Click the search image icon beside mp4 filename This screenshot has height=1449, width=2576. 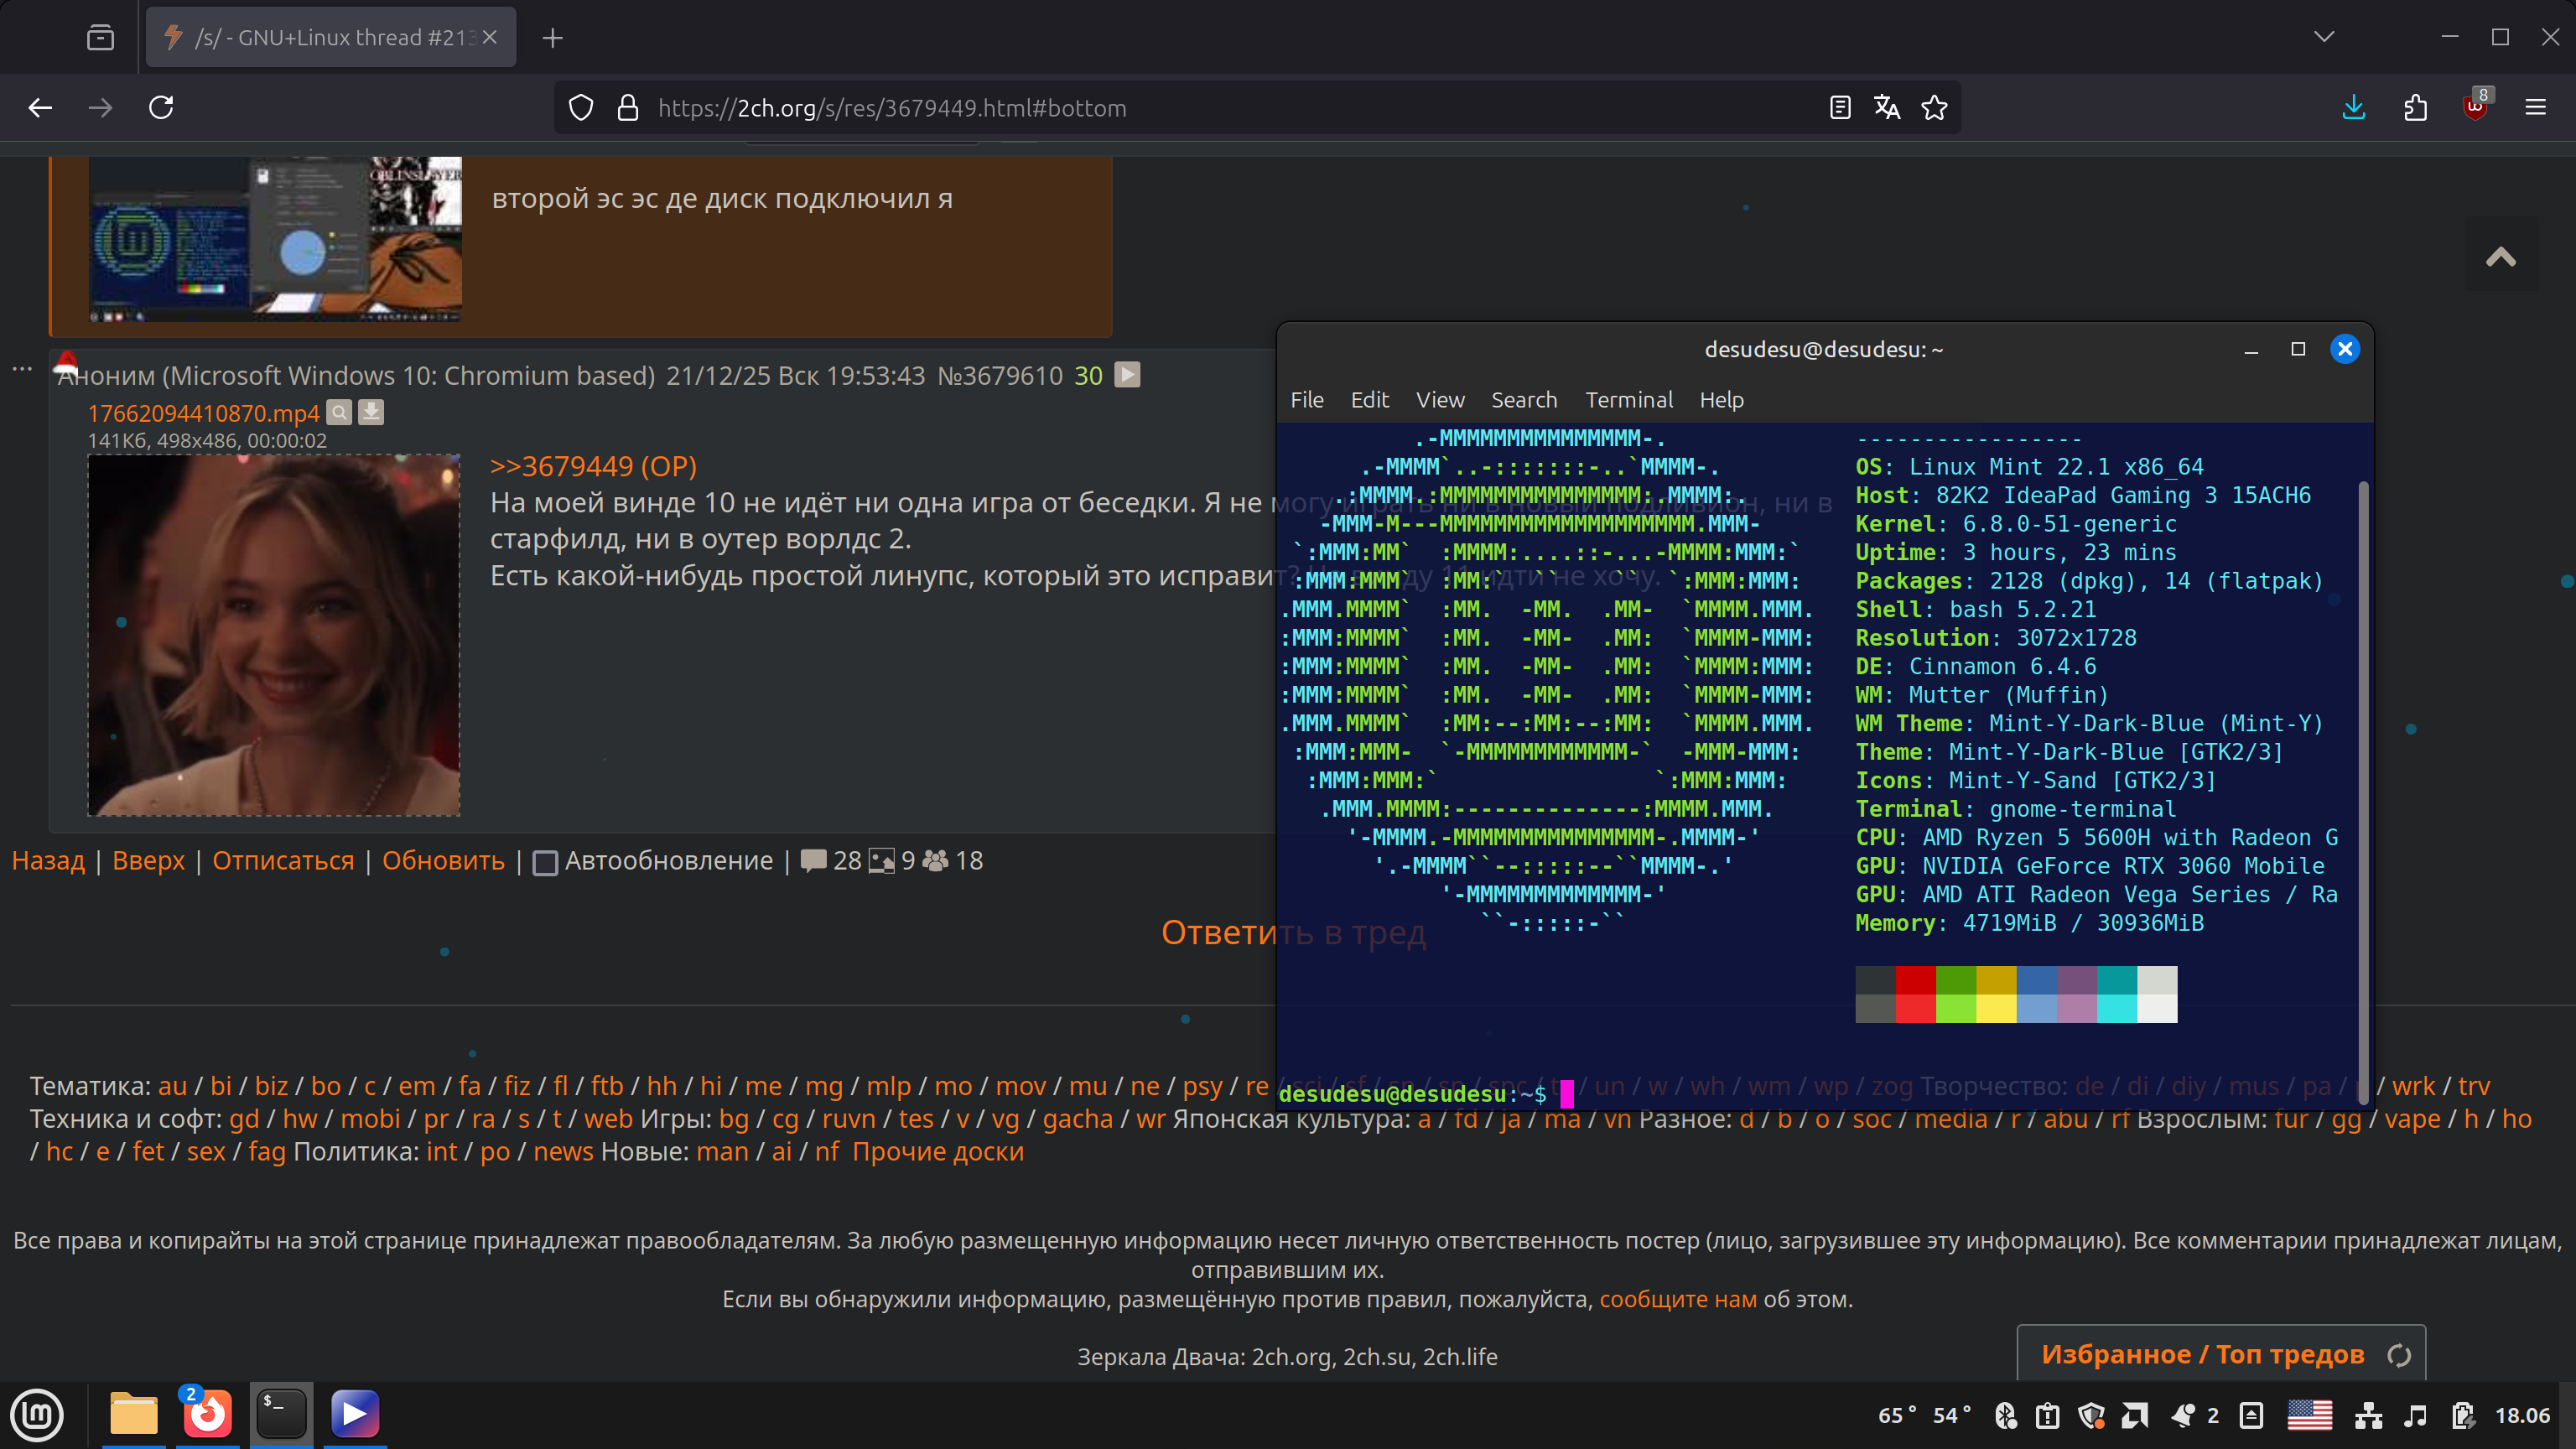[x=340, y=412]
